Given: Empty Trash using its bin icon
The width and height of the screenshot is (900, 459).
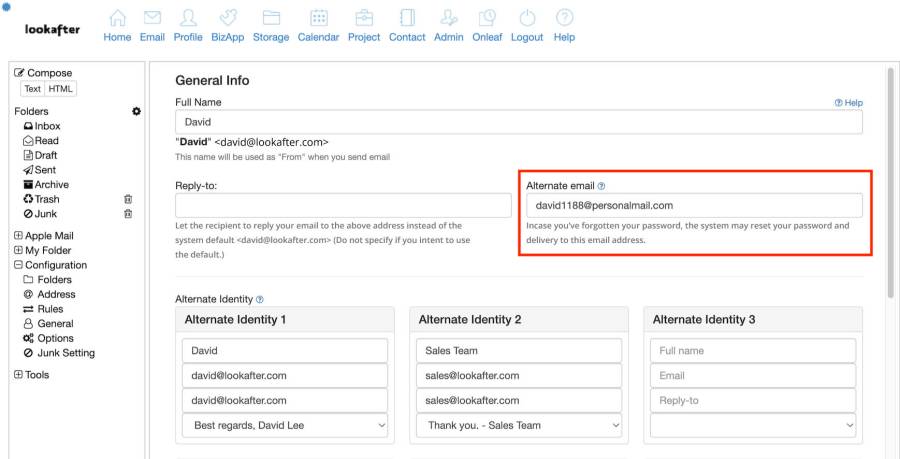Looking at the screenshot, I should (x=128, y=199).
